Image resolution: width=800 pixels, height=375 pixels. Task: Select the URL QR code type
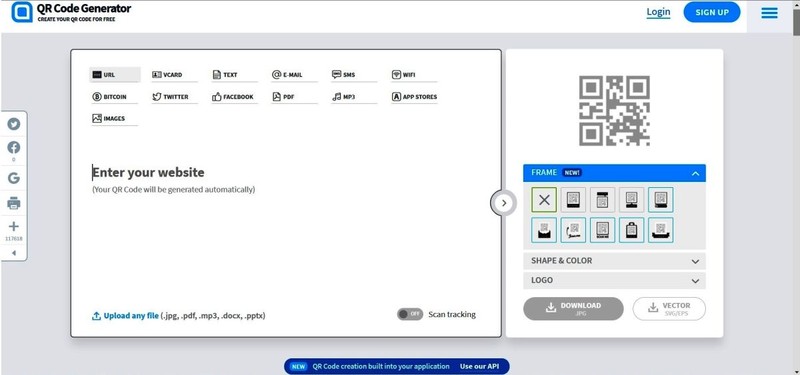(115, 74)
